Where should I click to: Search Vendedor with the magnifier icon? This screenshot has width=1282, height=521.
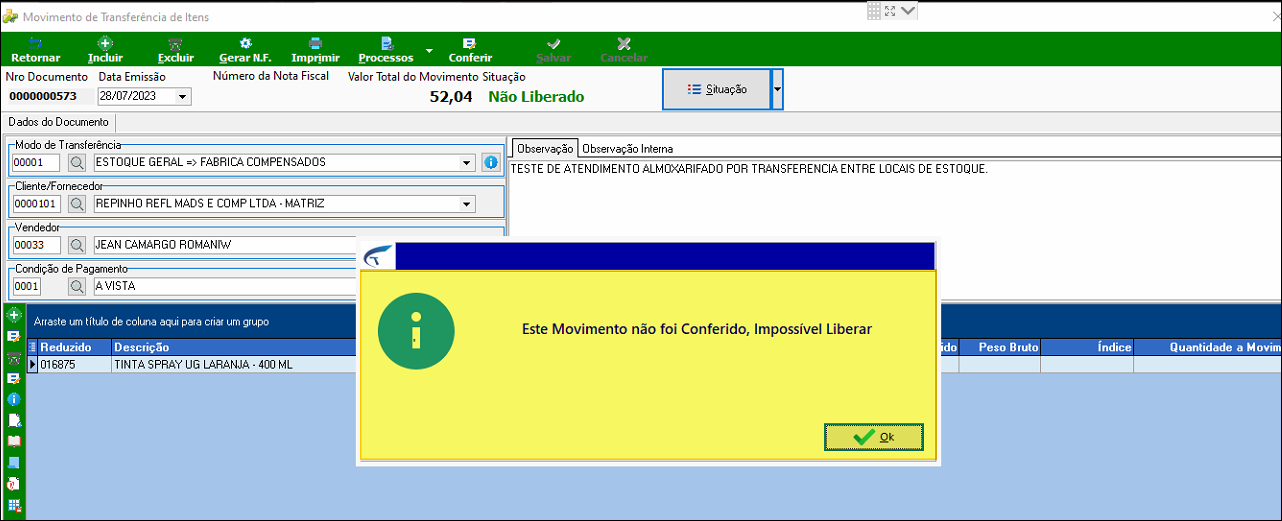click(x=77, y=245)
